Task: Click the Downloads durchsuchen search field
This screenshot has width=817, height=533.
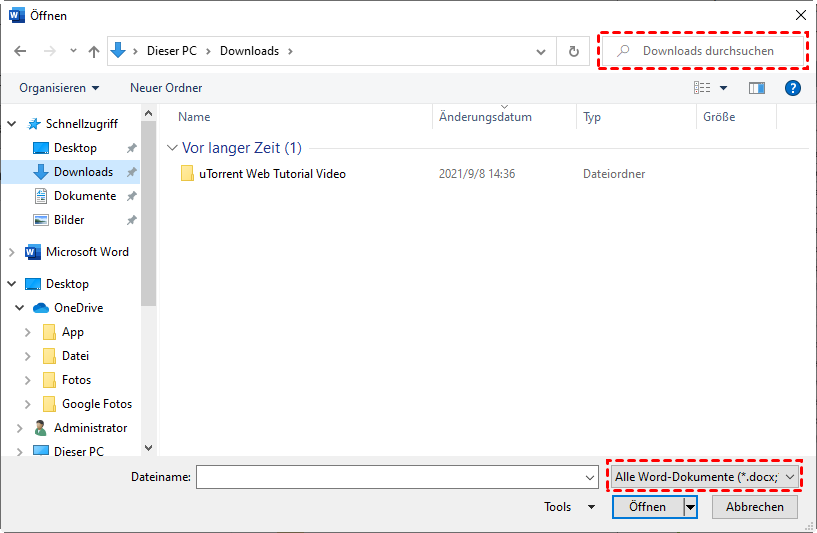Action: pos(703,51)
